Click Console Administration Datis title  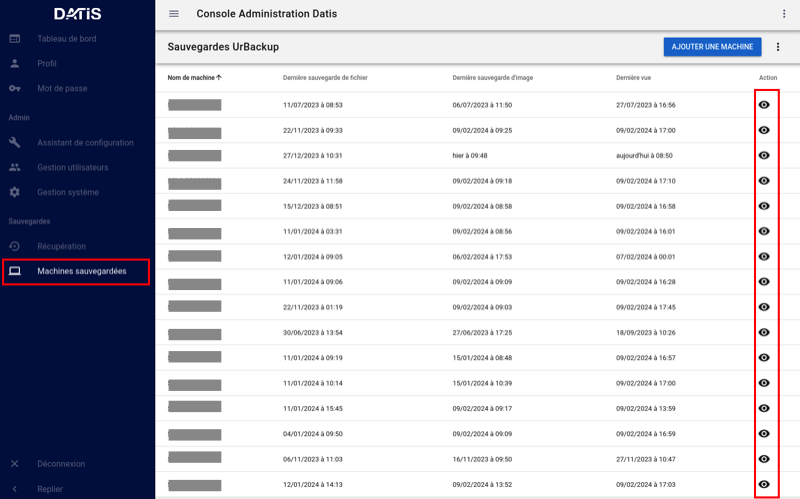[266, 14]
